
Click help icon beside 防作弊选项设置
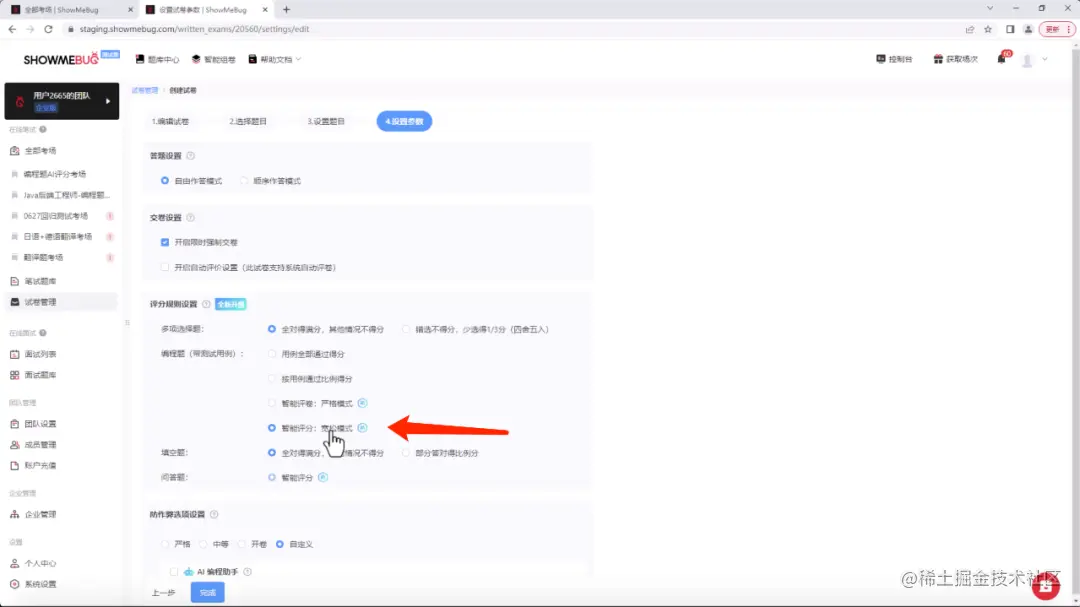coord(214,515)
